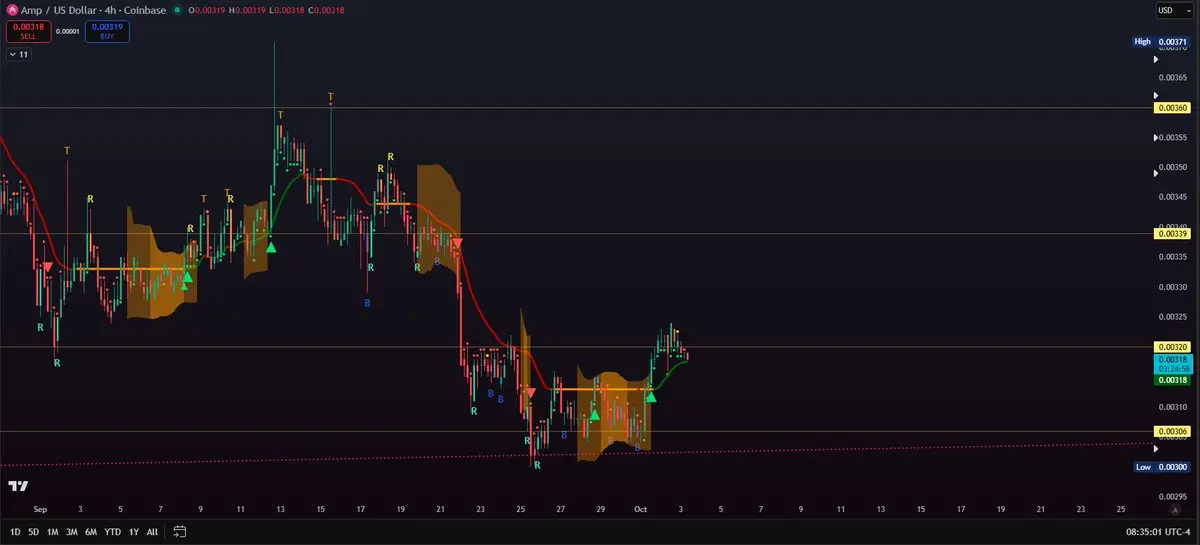Select the 3M date range
The width and height of the screenshot is (1200, 545).
point(71,531)
